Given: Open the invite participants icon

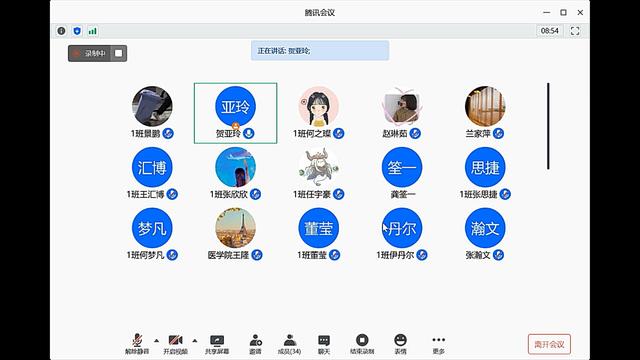Looking at the screenshot, I should (256, 344).
